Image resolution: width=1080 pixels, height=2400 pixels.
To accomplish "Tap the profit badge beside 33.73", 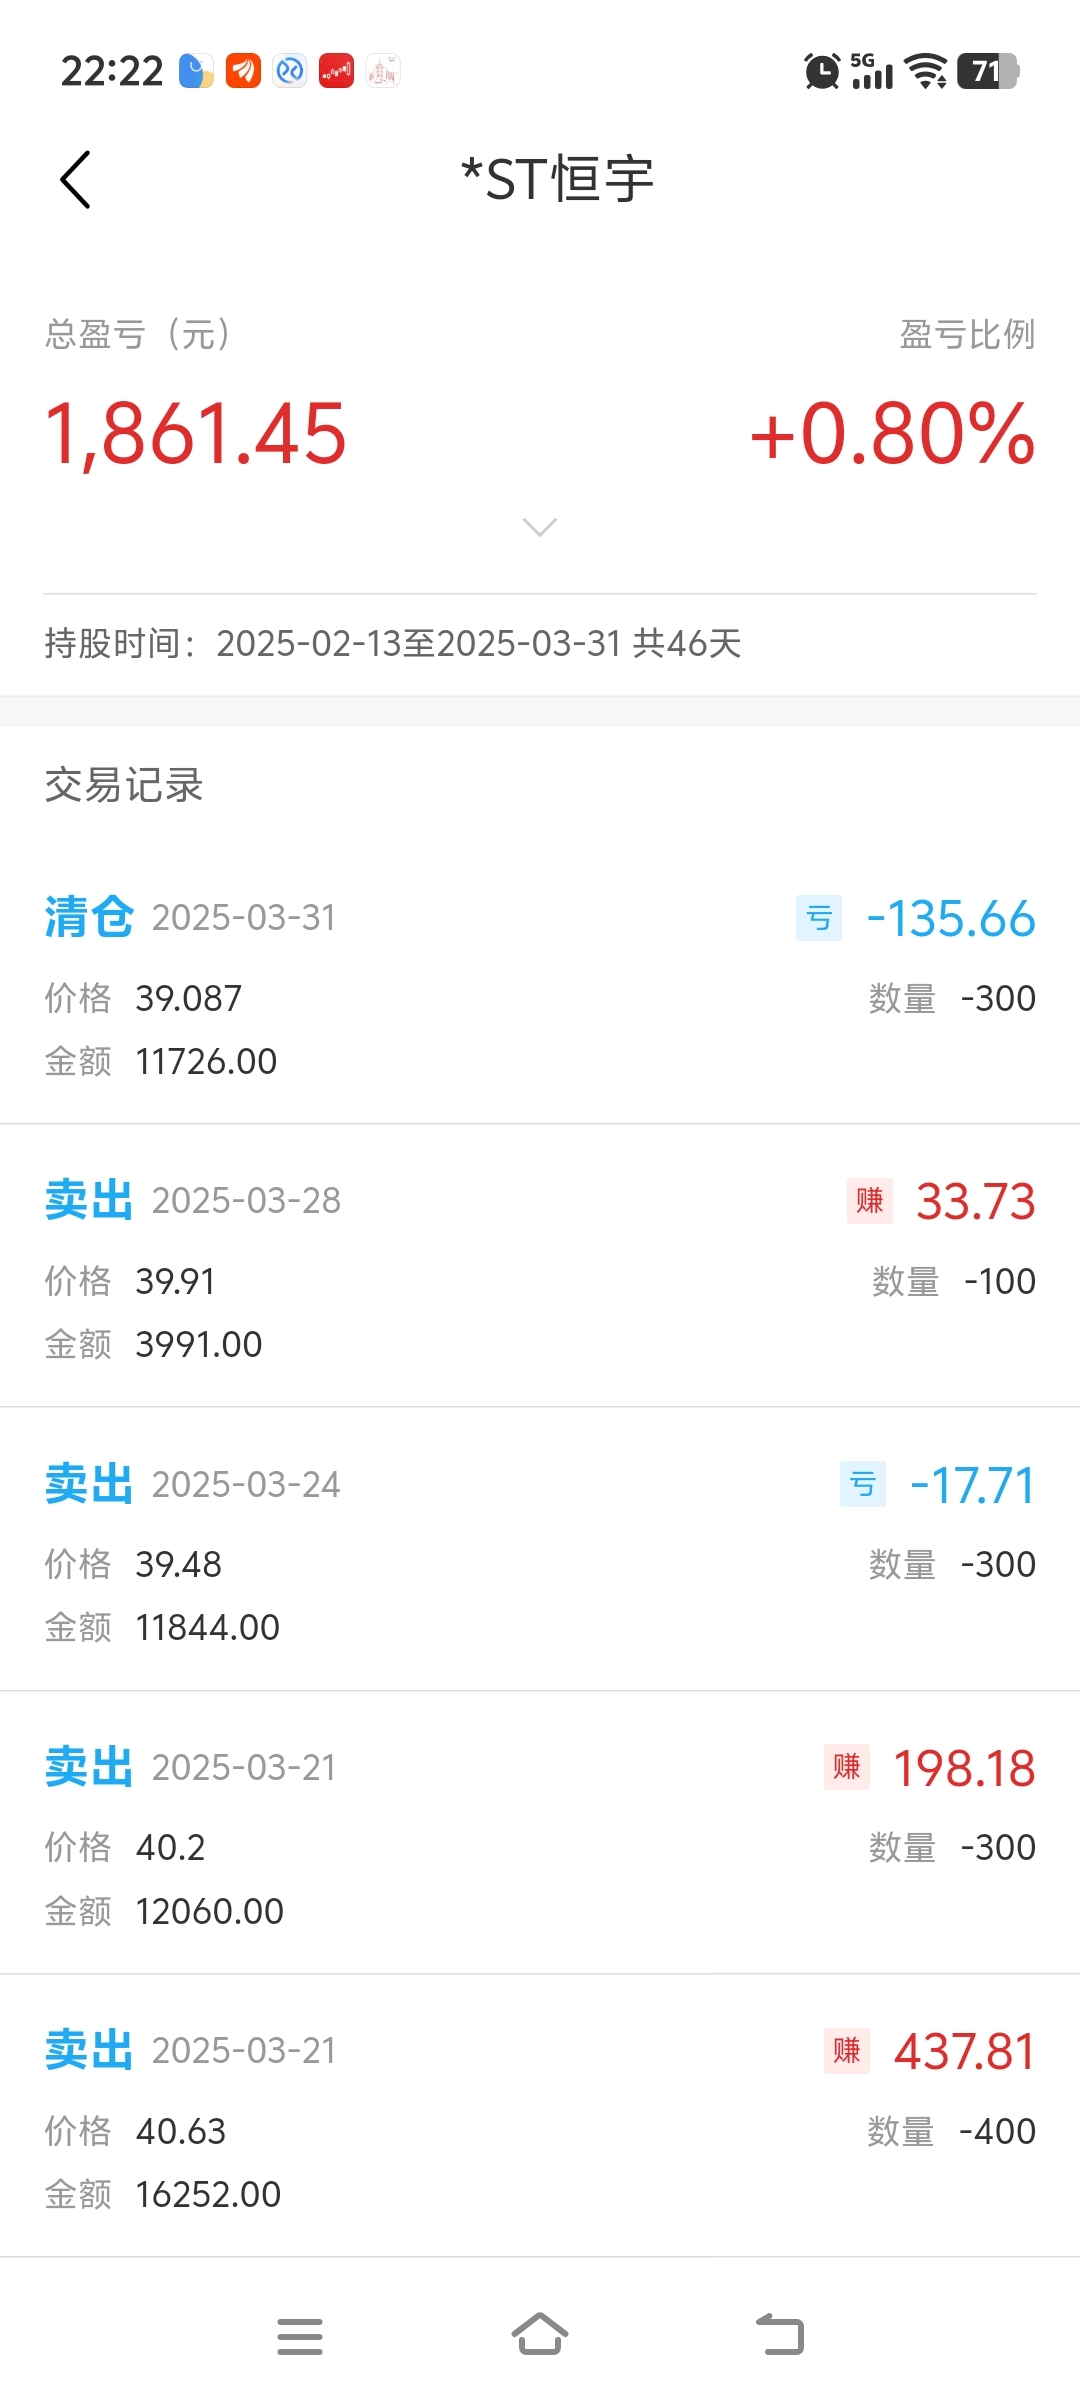I will click(x=869, y=1201).
